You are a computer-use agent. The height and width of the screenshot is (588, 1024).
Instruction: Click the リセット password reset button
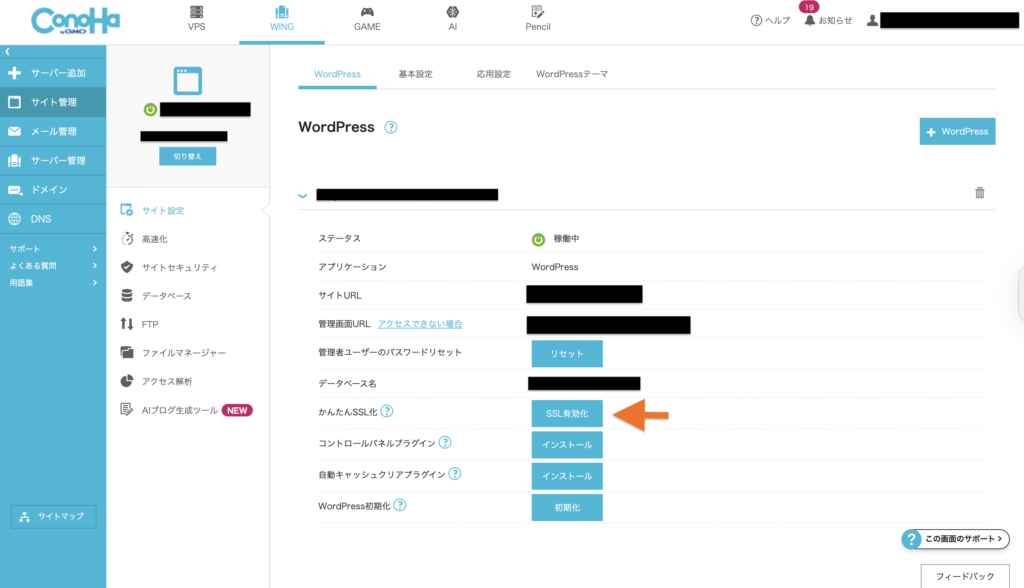point(566,354)
